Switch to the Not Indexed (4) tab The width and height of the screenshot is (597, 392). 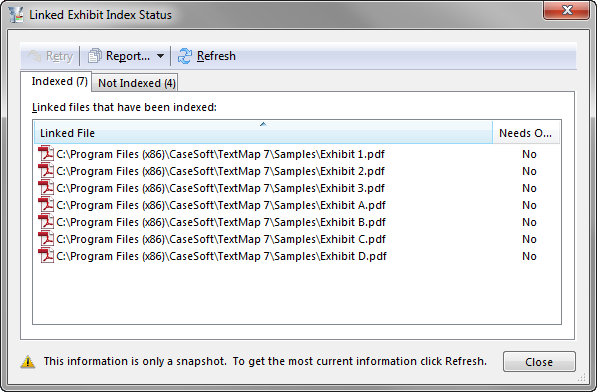click(136, 83)
